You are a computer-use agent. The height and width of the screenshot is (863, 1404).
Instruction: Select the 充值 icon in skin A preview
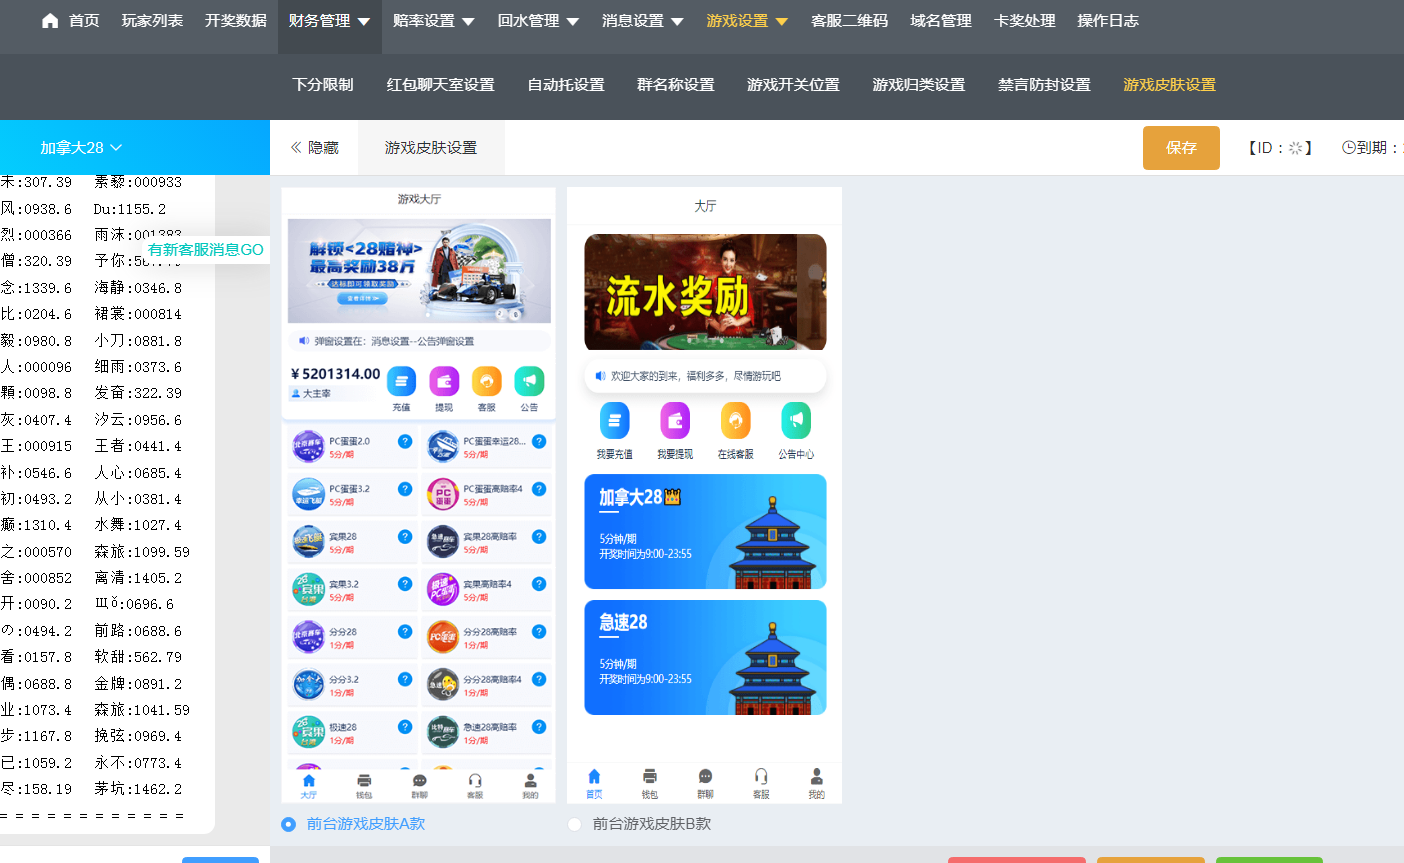click(401, 381)
